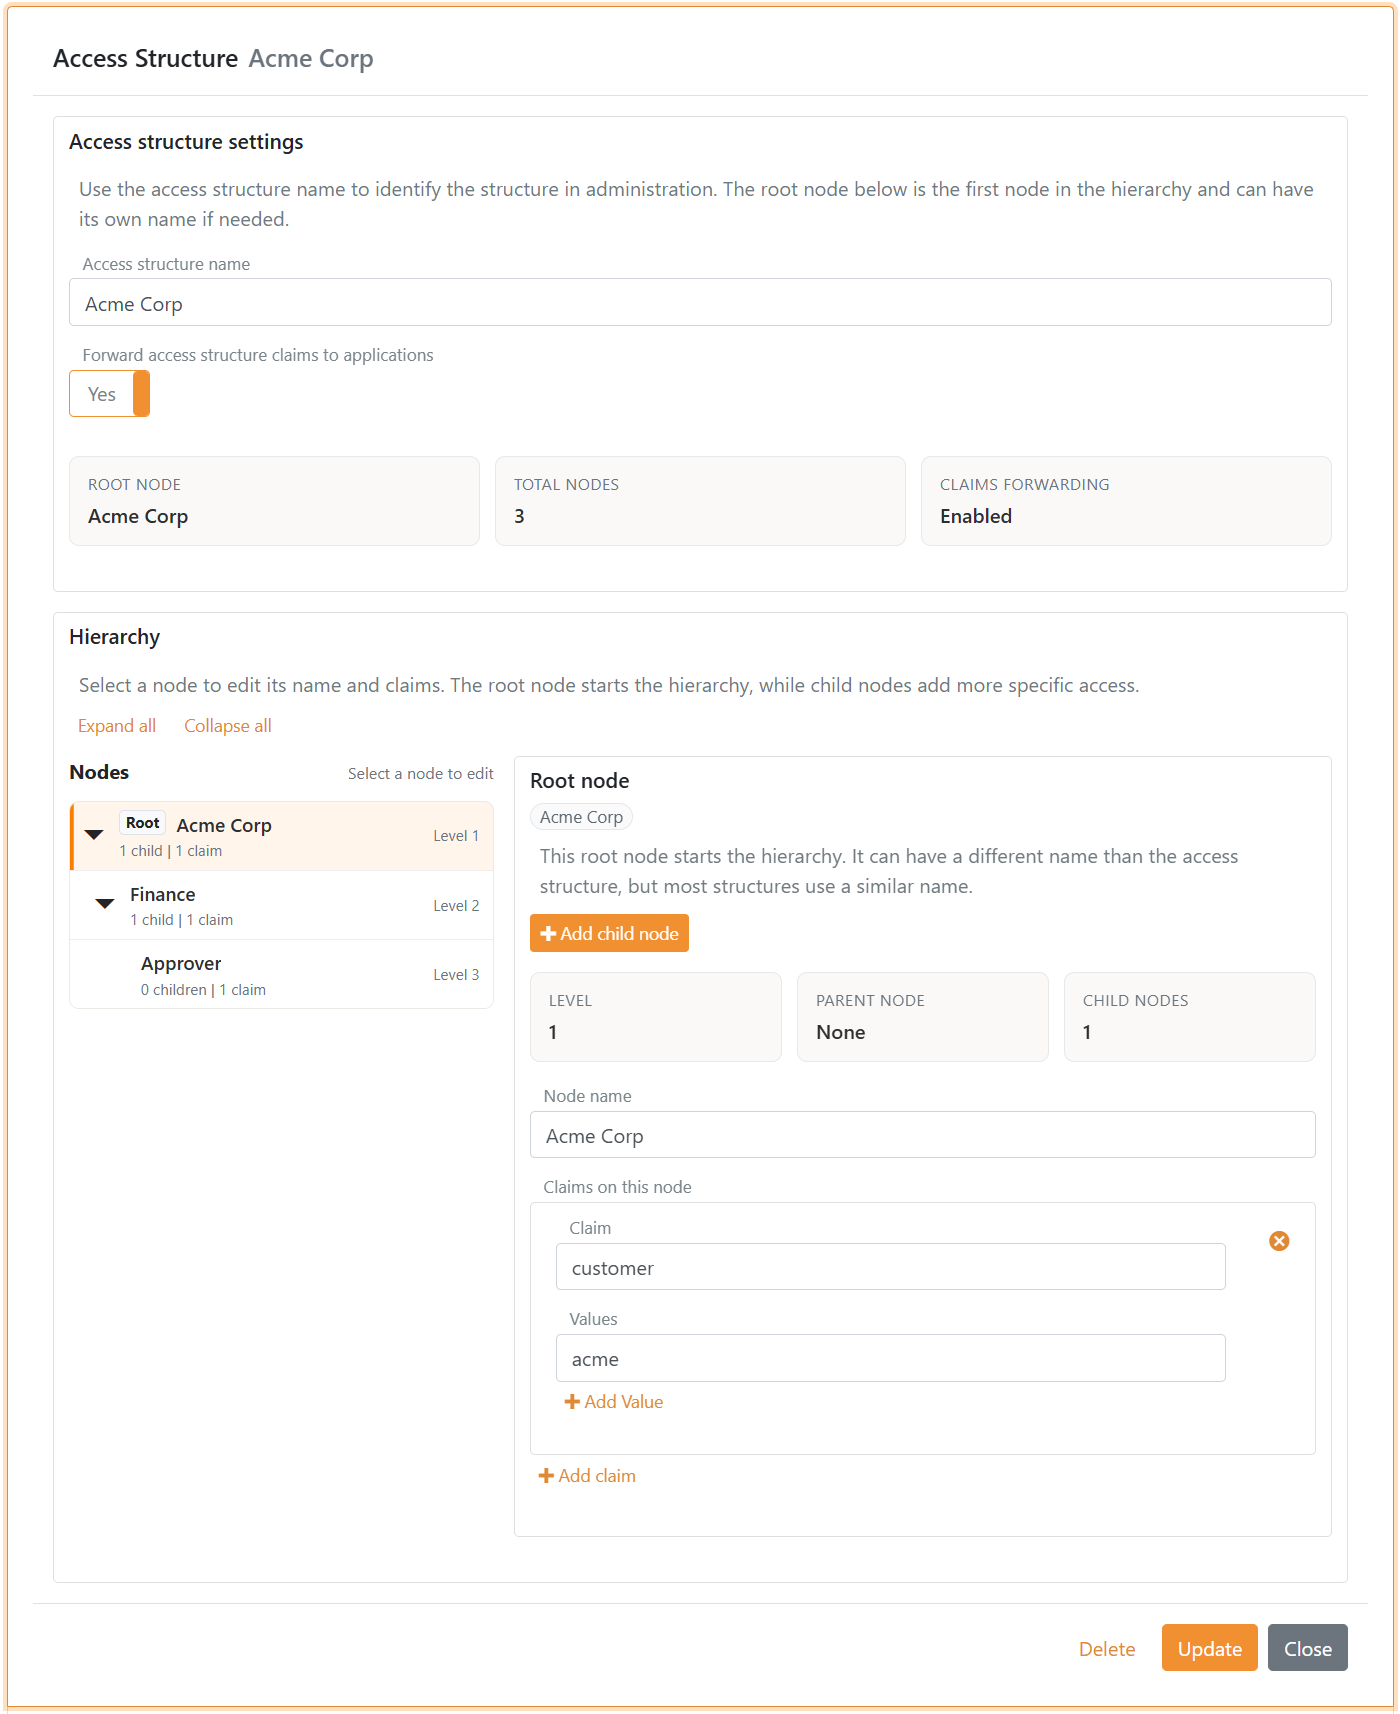
Task: Click into the Node name input
Action: point(921,1136)
